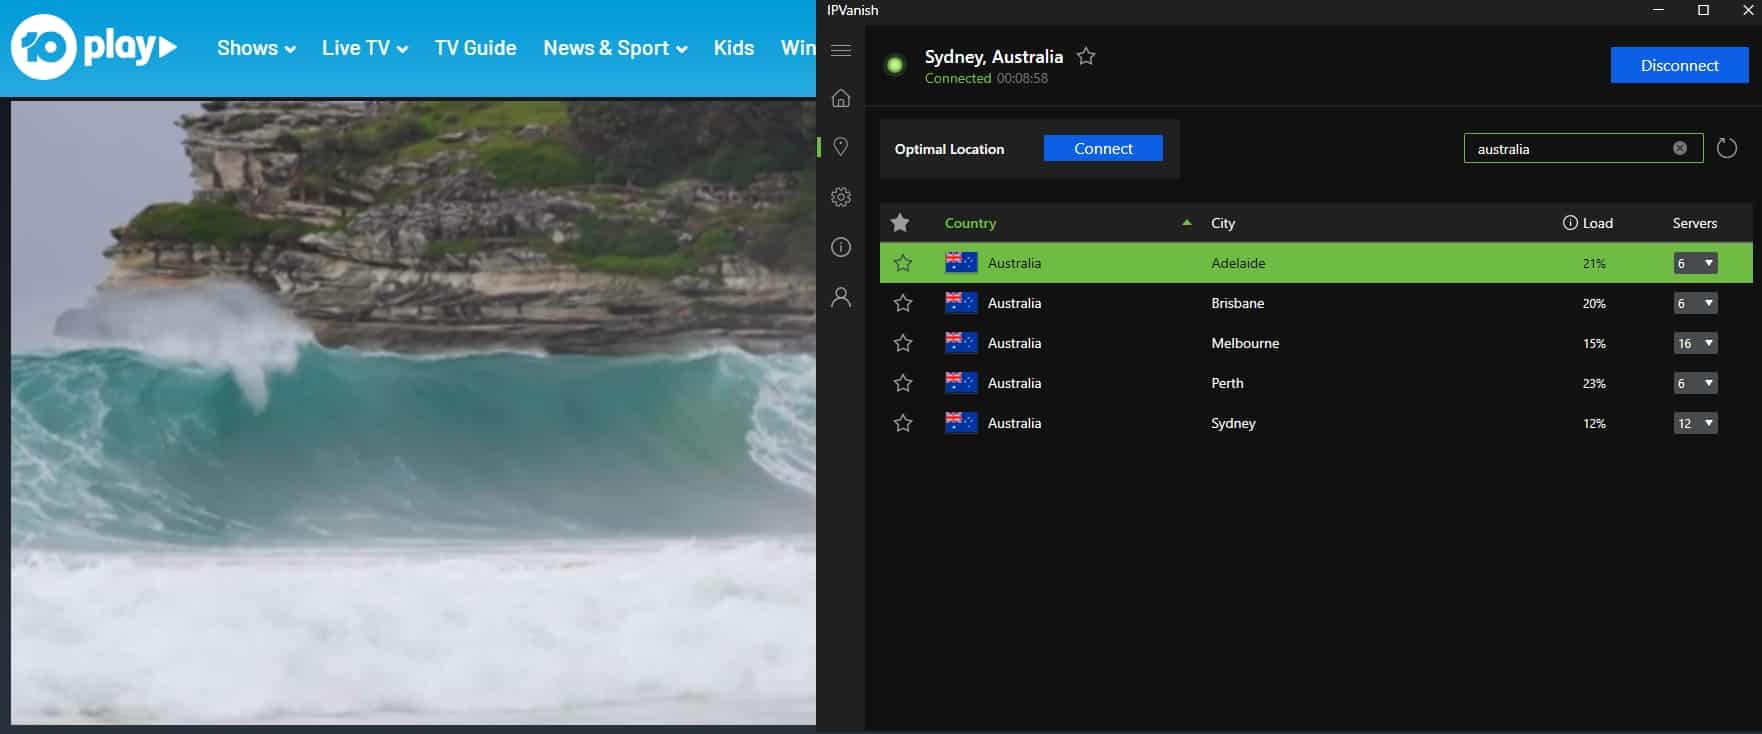Click the Australia flag in Melbourne row

pyautogui.click(x=961, y=343)
